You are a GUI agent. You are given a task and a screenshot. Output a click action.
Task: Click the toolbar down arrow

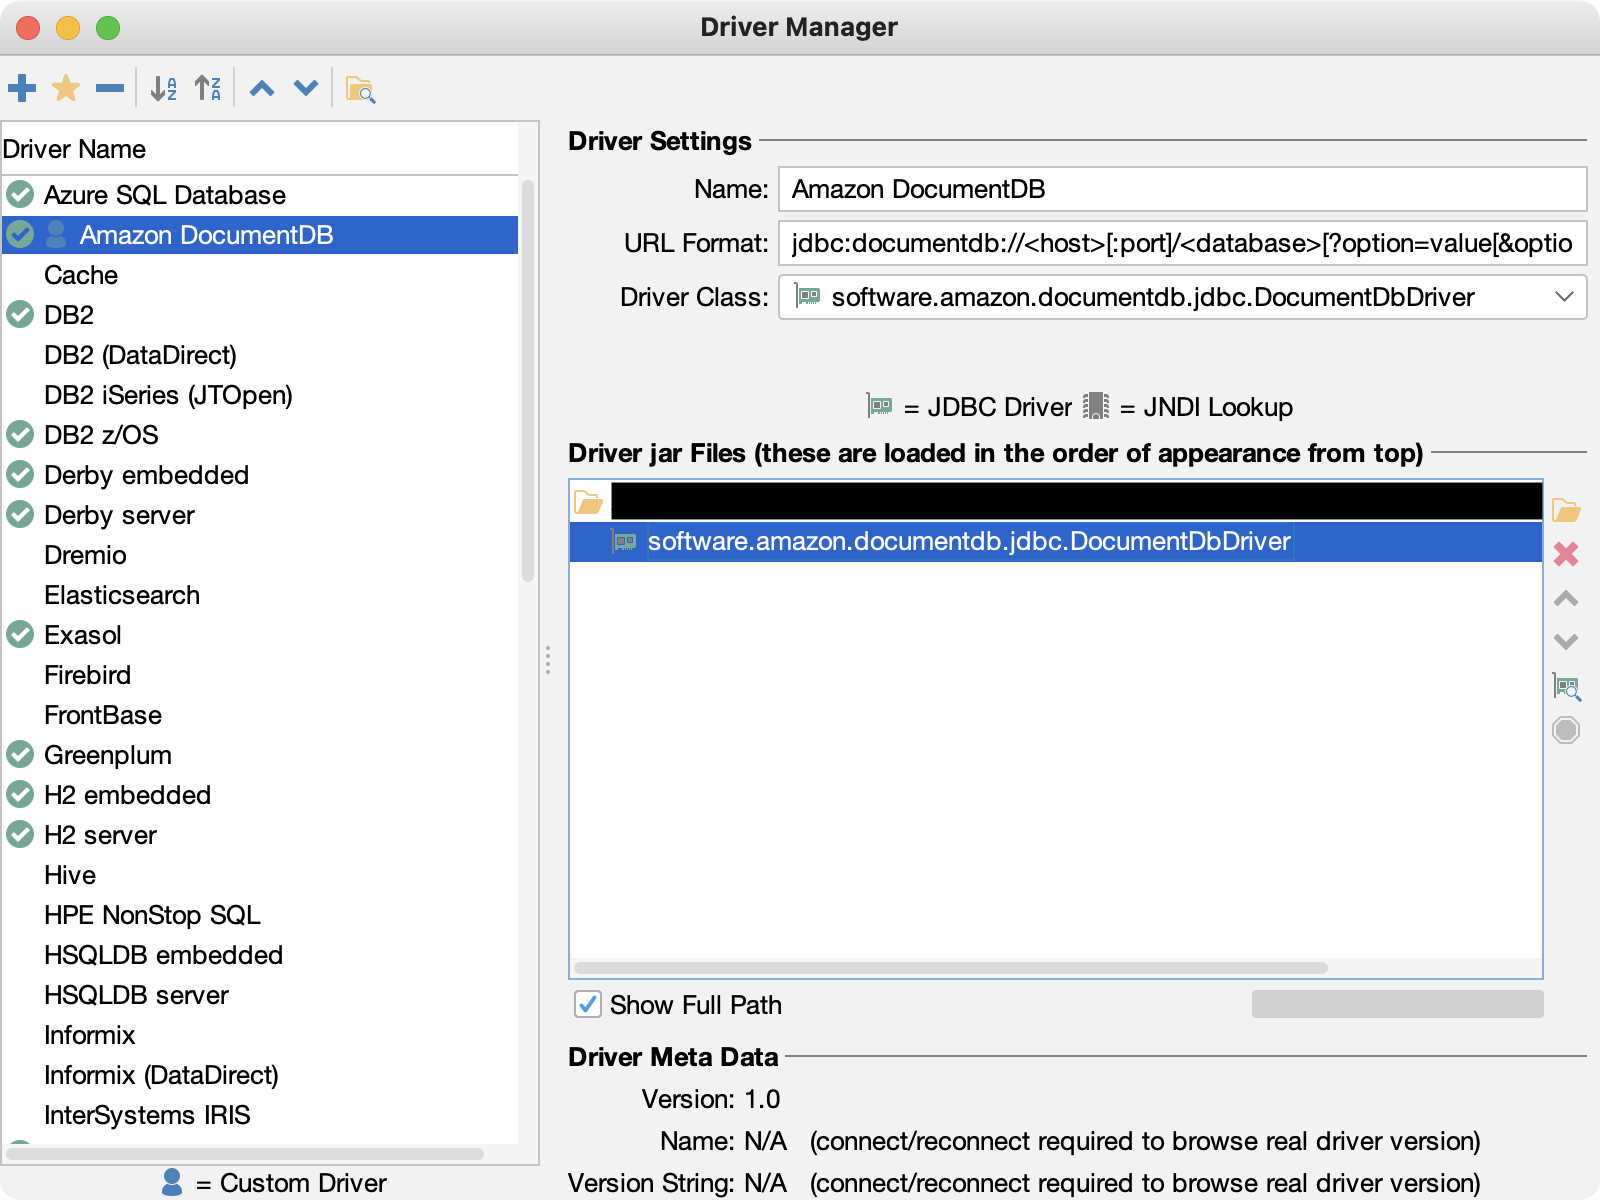tap(306, 88)
